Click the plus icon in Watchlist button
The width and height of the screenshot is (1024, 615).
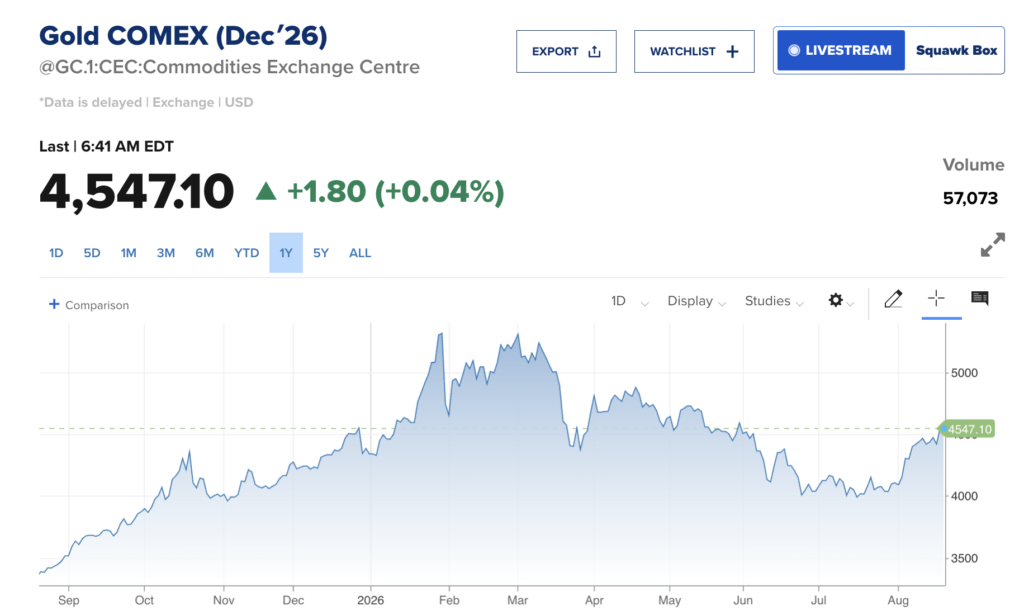point(732,52)
